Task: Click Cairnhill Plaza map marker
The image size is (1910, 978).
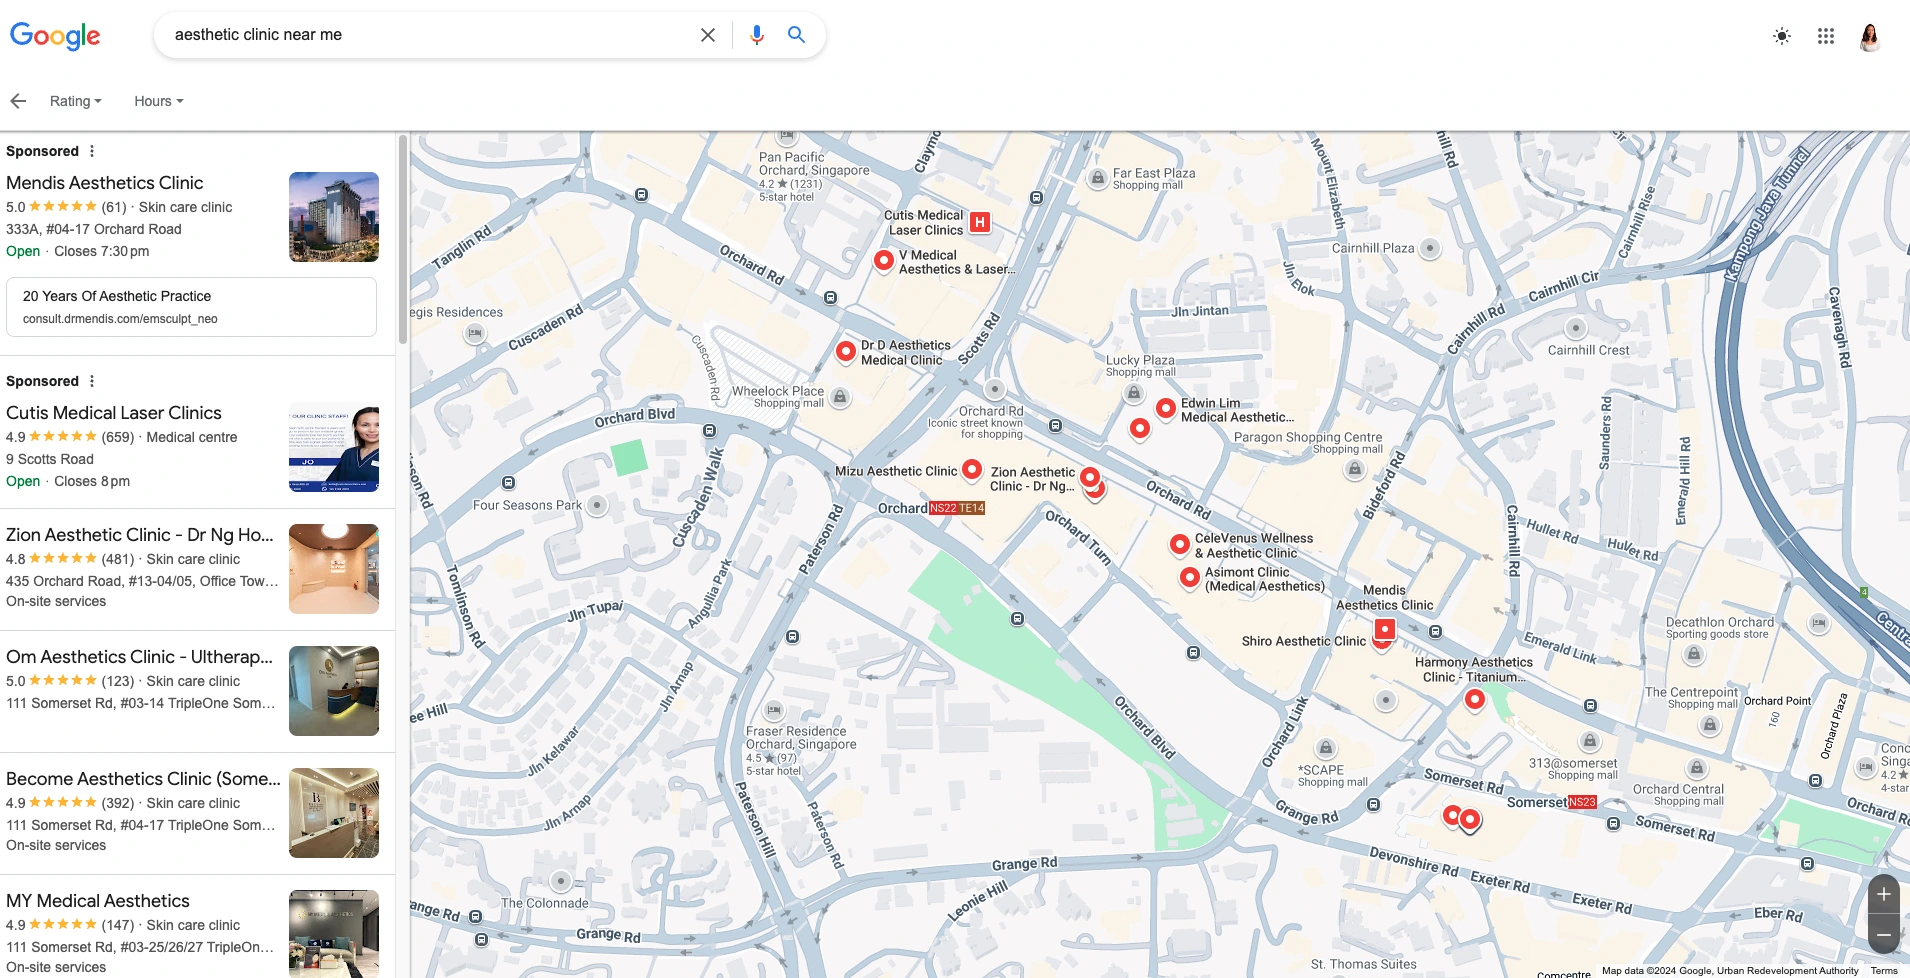Action: click(1431, 248)
